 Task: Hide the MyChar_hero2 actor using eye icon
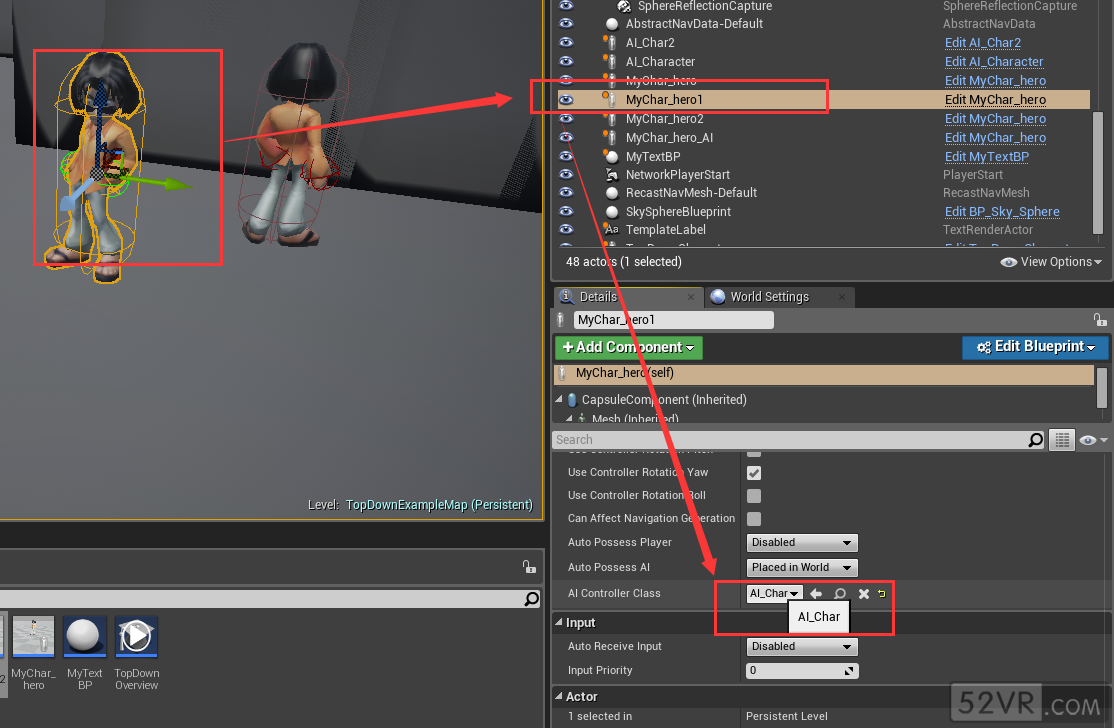567,119
